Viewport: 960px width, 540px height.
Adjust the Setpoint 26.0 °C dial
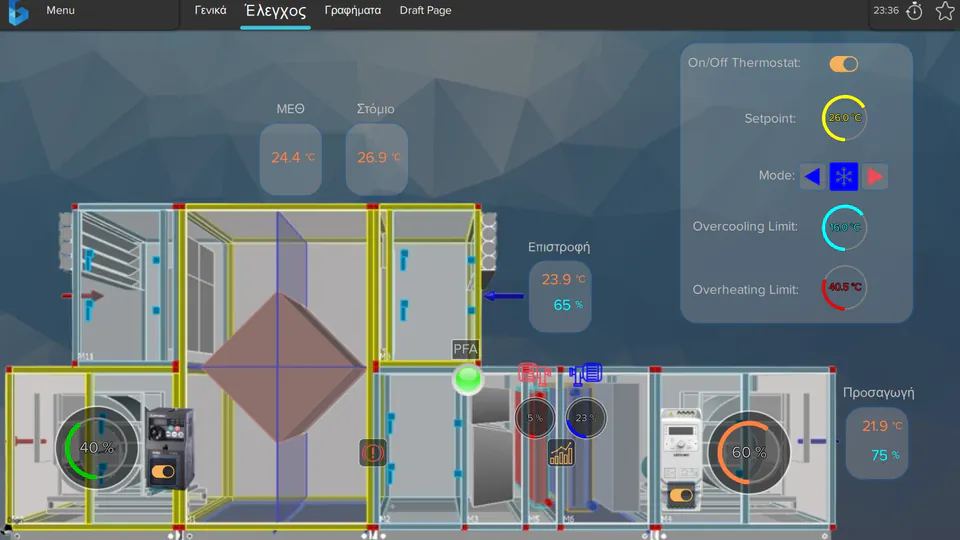pos(844,118)
